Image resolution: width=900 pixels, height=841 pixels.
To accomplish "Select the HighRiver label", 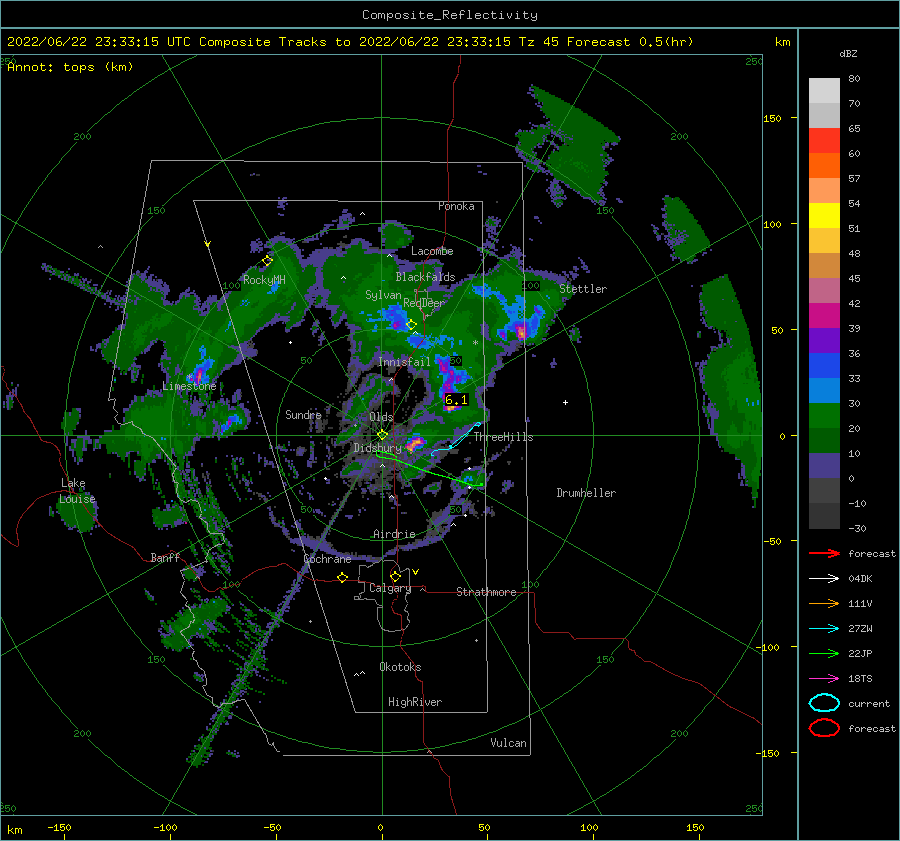I will (x=415, y=702).
